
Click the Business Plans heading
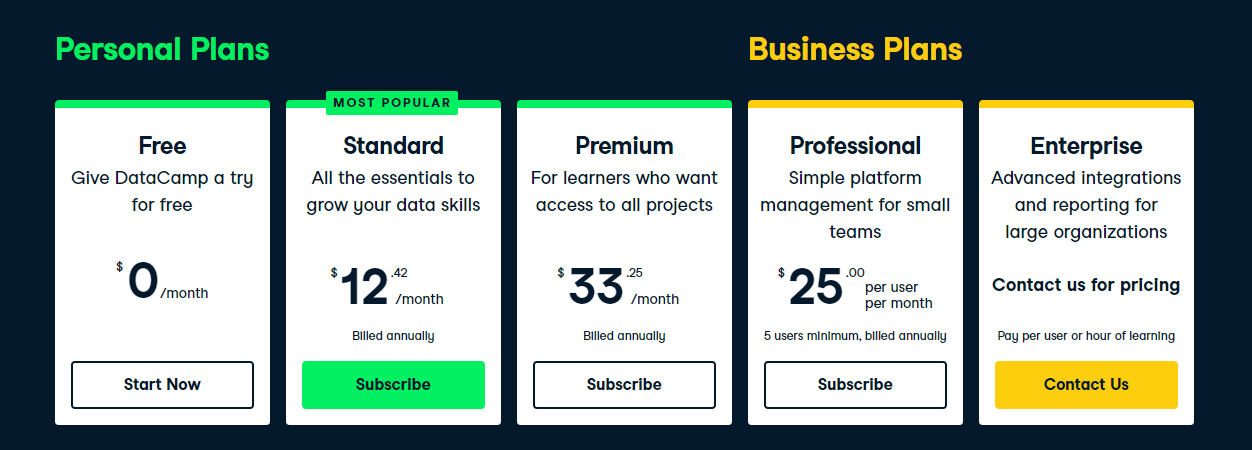point(855,49)
